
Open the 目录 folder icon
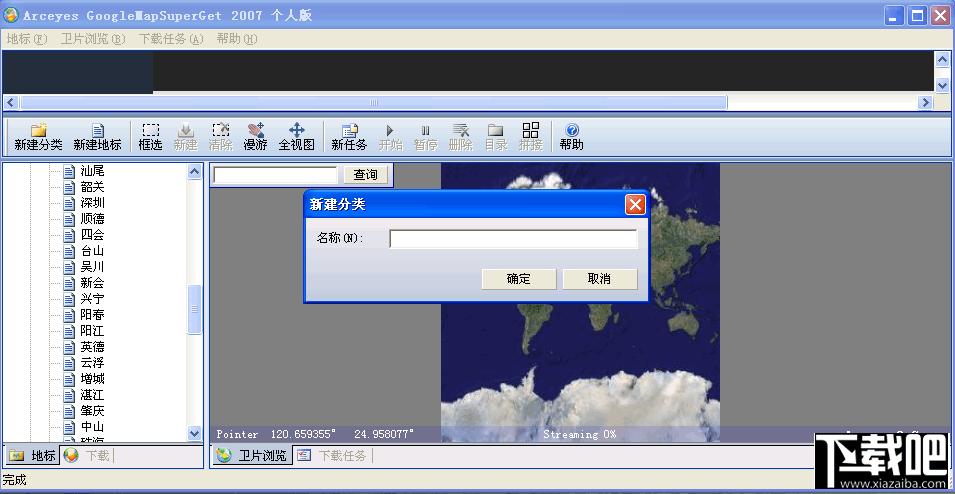(x=496, y=137)
